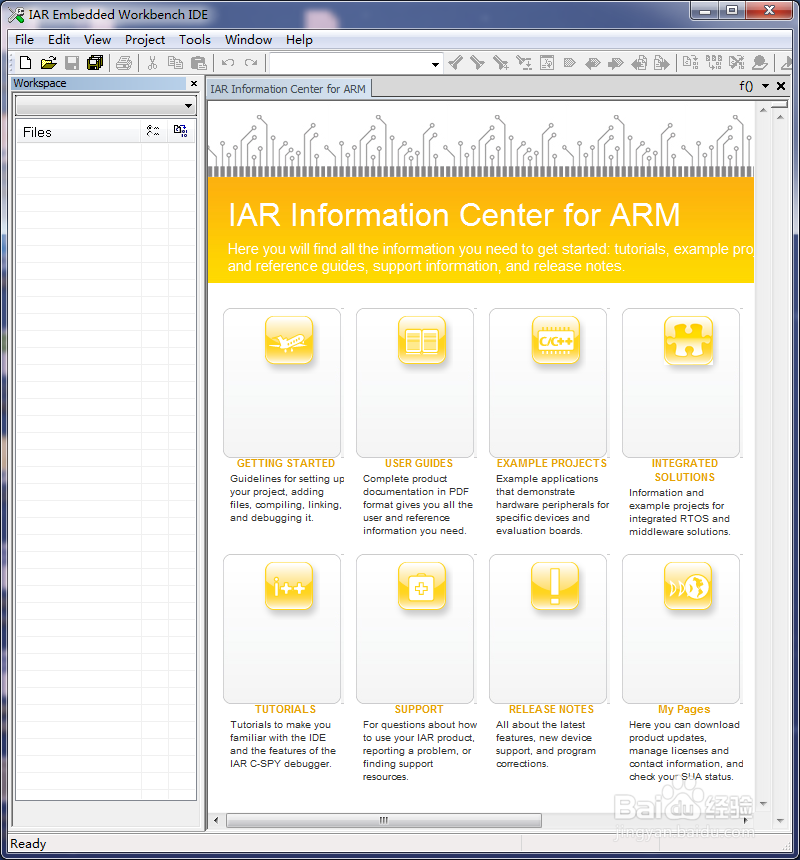Click the Find Previous toolbar icon
800x860 pixels.
coord(455,63)
